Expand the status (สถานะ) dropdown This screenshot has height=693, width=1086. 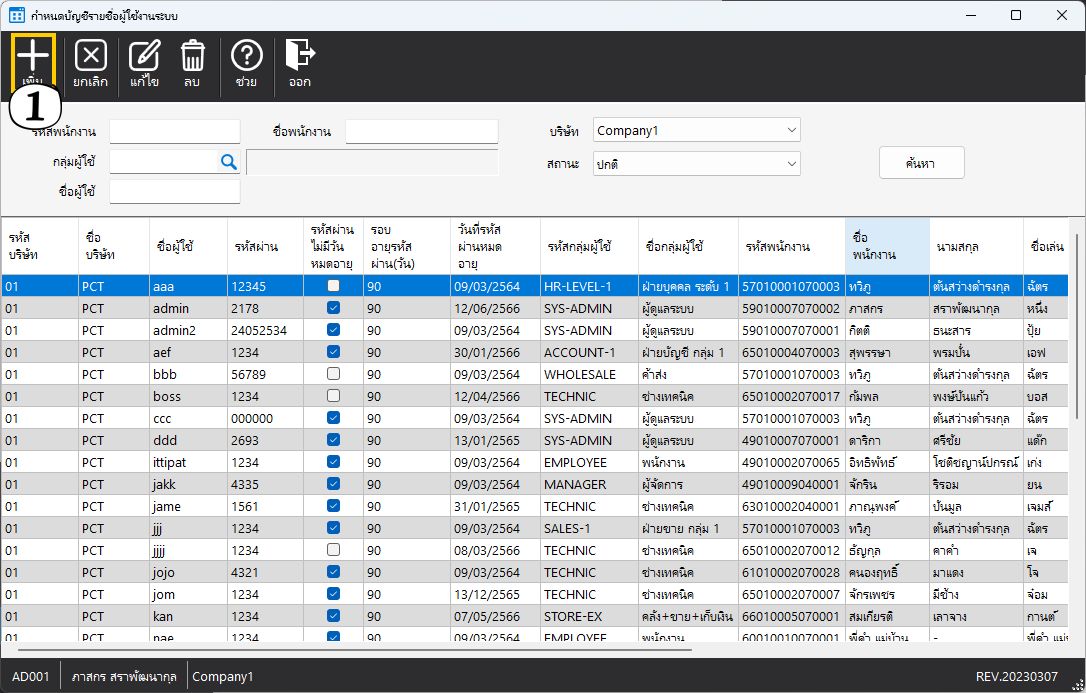click(697, 163)
